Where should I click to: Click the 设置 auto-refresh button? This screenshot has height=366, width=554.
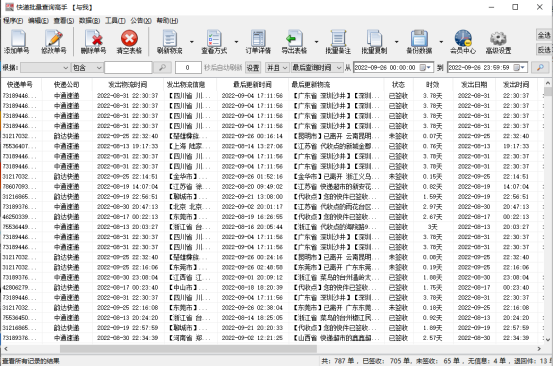click(x=253, y=67)
